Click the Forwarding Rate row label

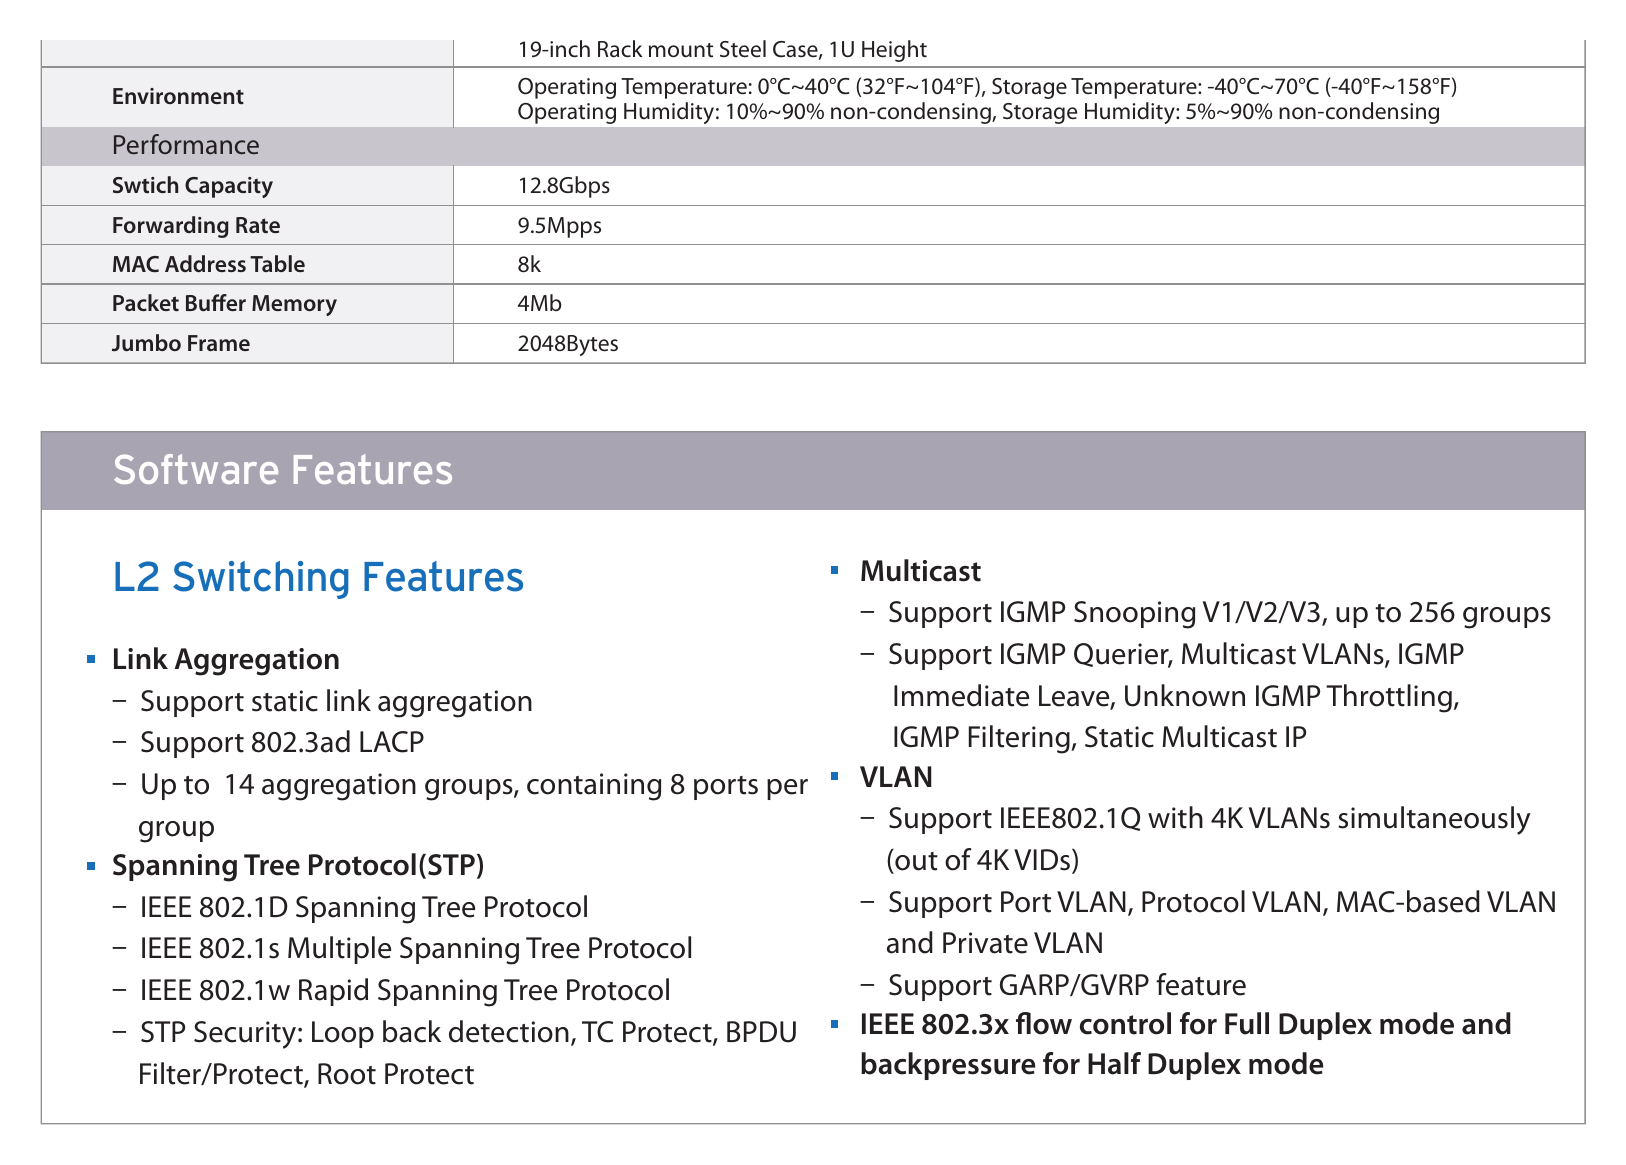[196, 226]
